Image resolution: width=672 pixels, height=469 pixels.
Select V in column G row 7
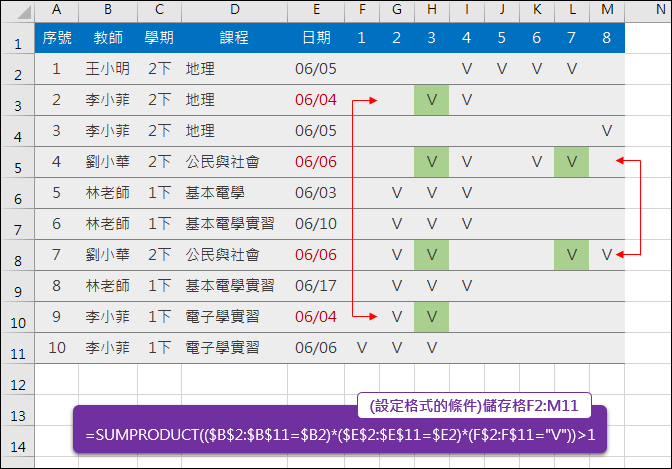(x=397, y=224)
